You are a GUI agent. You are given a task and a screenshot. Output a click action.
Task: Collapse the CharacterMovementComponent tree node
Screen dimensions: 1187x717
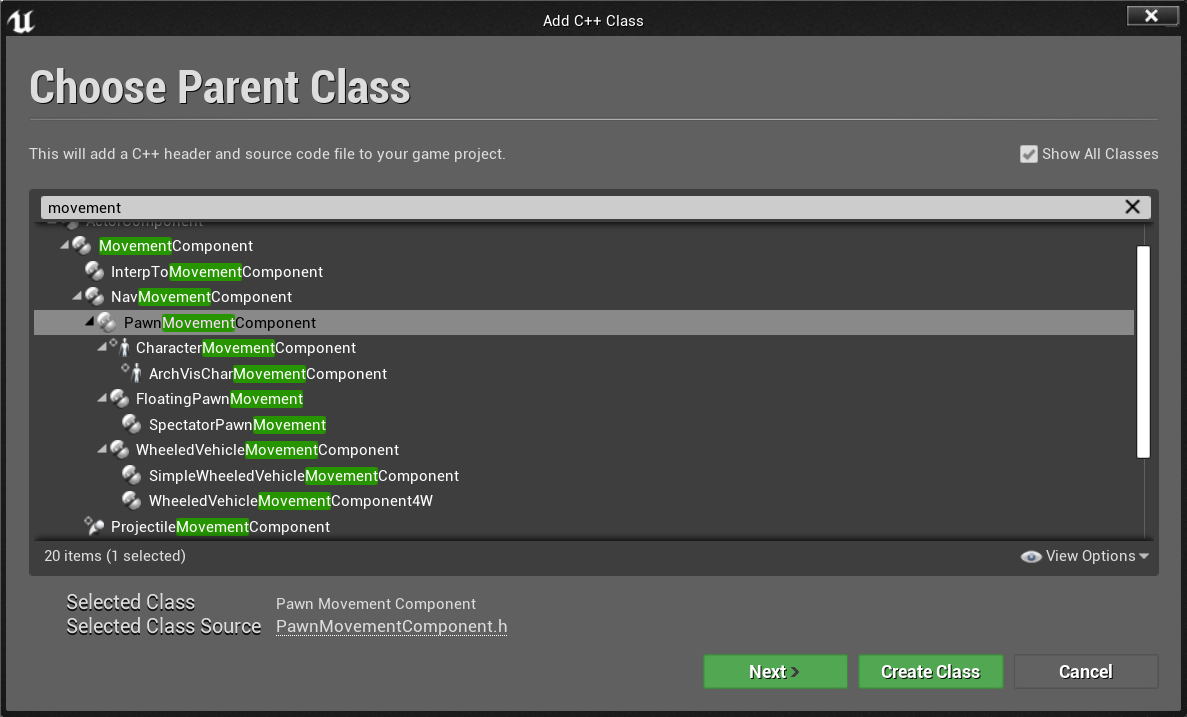(102, 347)
